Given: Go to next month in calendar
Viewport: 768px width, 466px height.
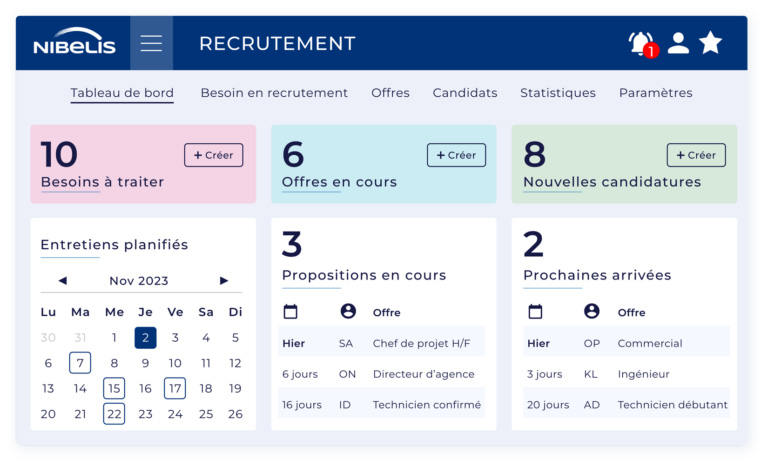Looking at the screenshot, I should pos(224,280).
